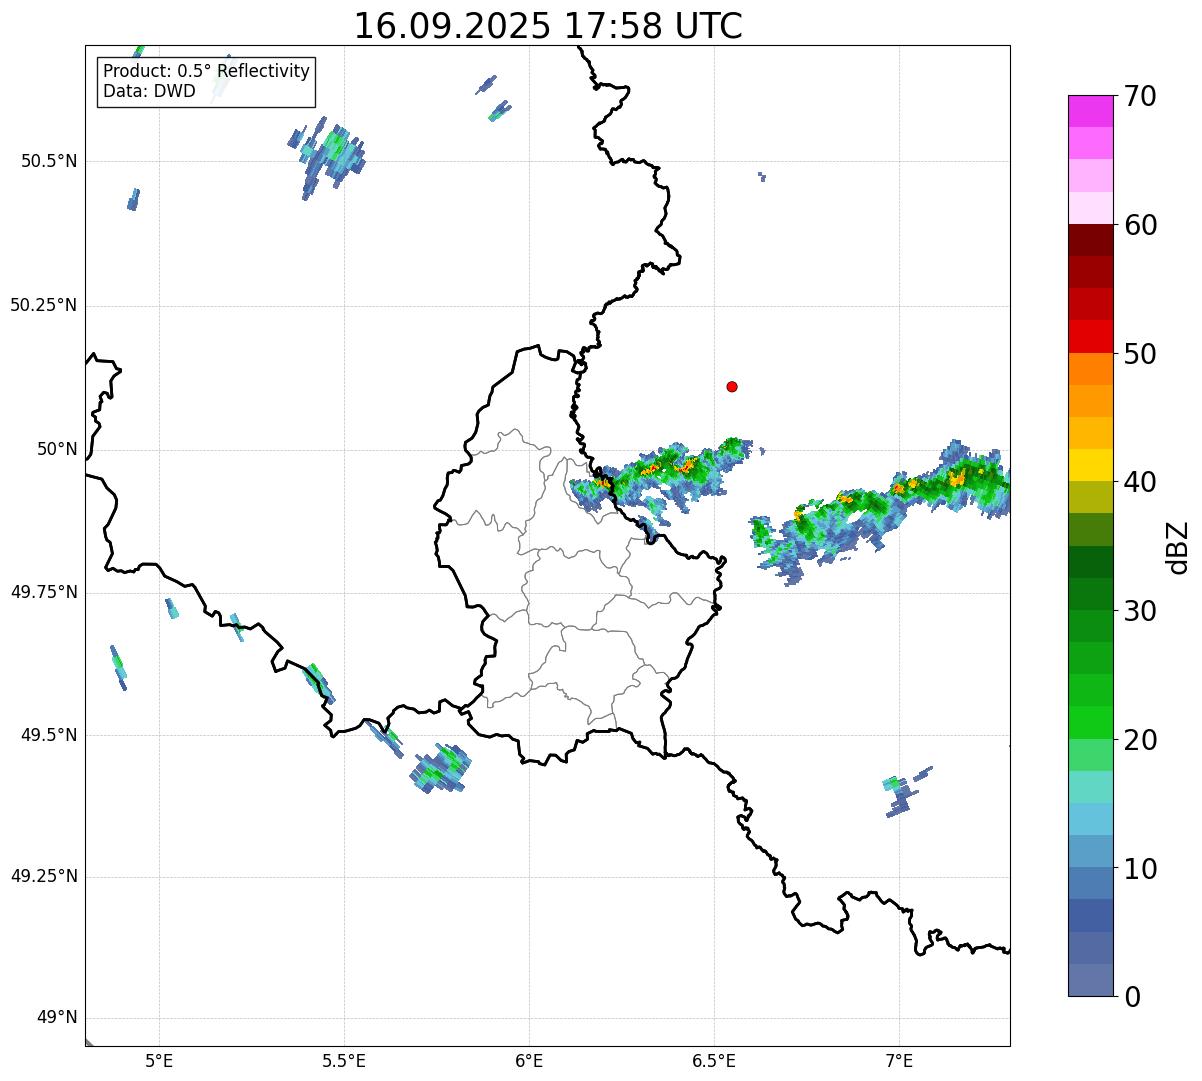This screenshot has height=1081, width=1202.
Task: Click the latitude label '50.25°N'
Action: point(44,306)
